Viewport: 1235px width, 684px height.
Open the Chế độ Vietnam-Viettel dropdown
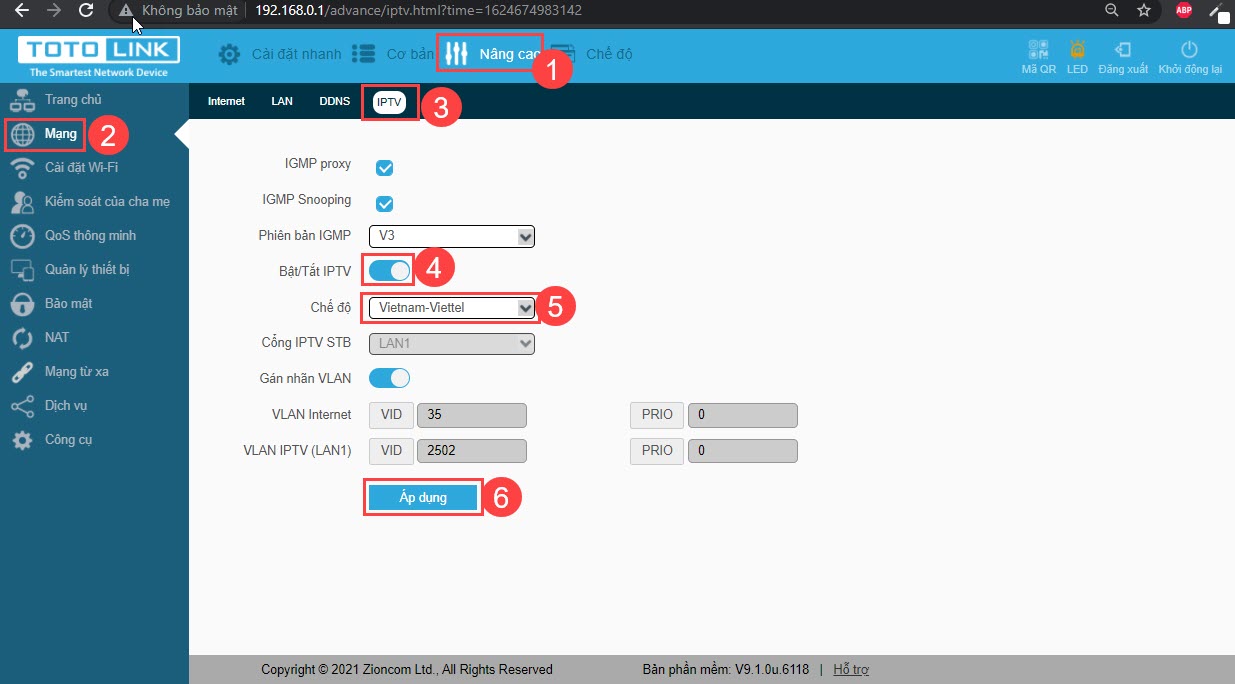click(x=452, y=308)
